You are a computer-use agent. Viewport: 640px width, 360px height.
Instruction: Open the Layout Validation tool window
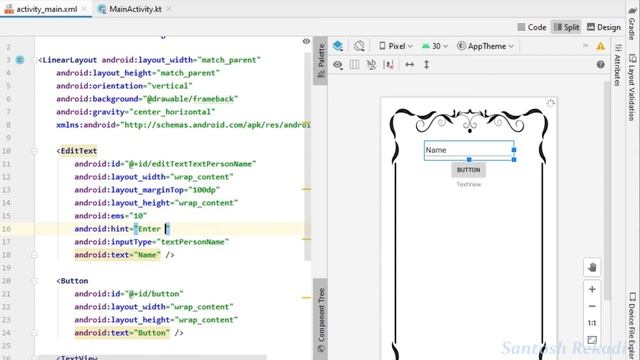click(x=632, y=87)
